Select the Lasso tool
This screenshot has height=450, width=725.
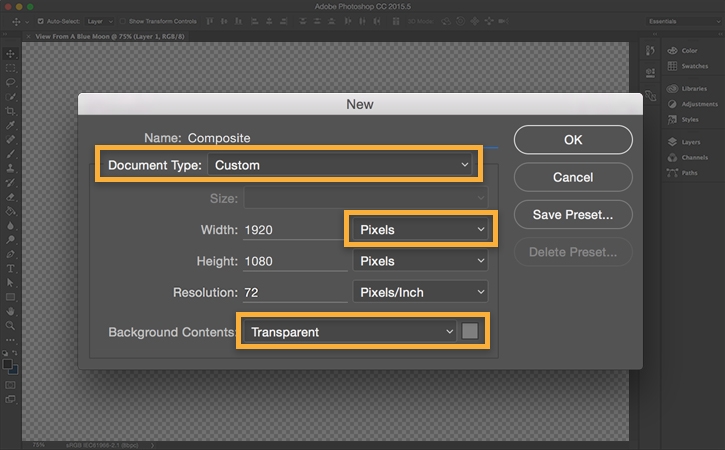click(11, 82)
